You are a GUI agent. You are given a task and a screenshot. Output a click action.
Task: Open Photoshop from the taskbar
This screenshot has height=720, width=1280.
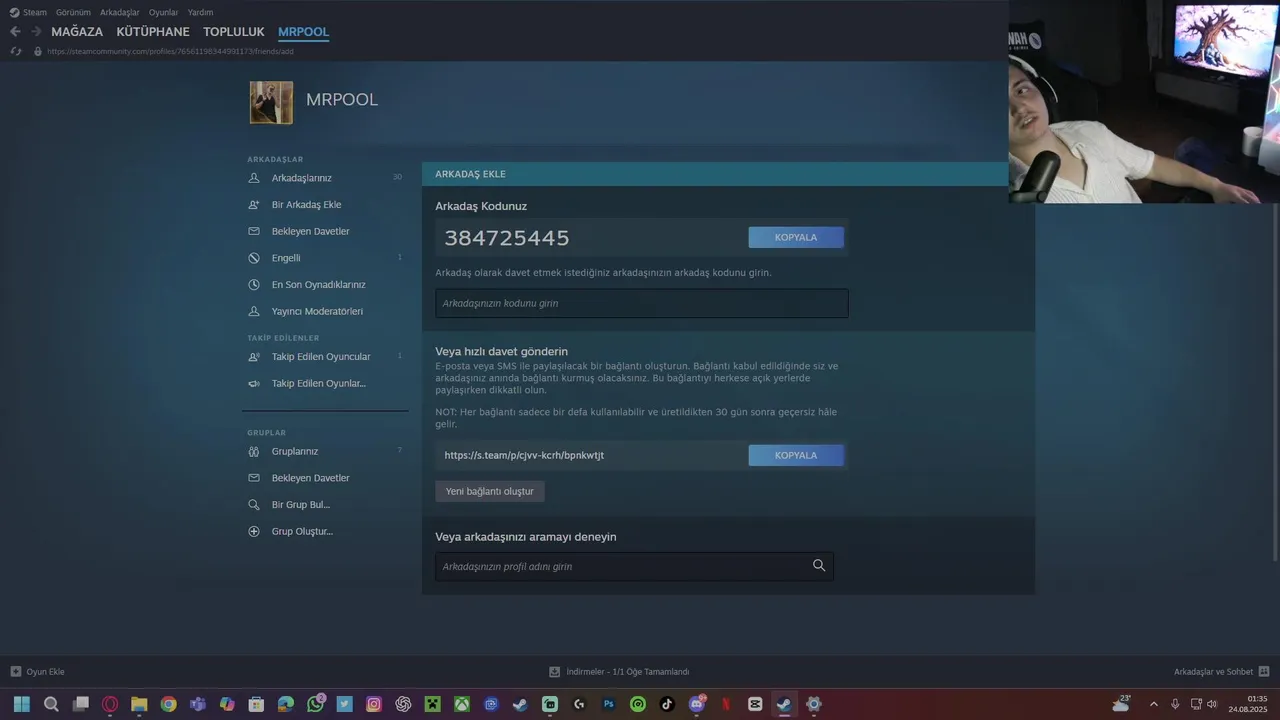608,704
